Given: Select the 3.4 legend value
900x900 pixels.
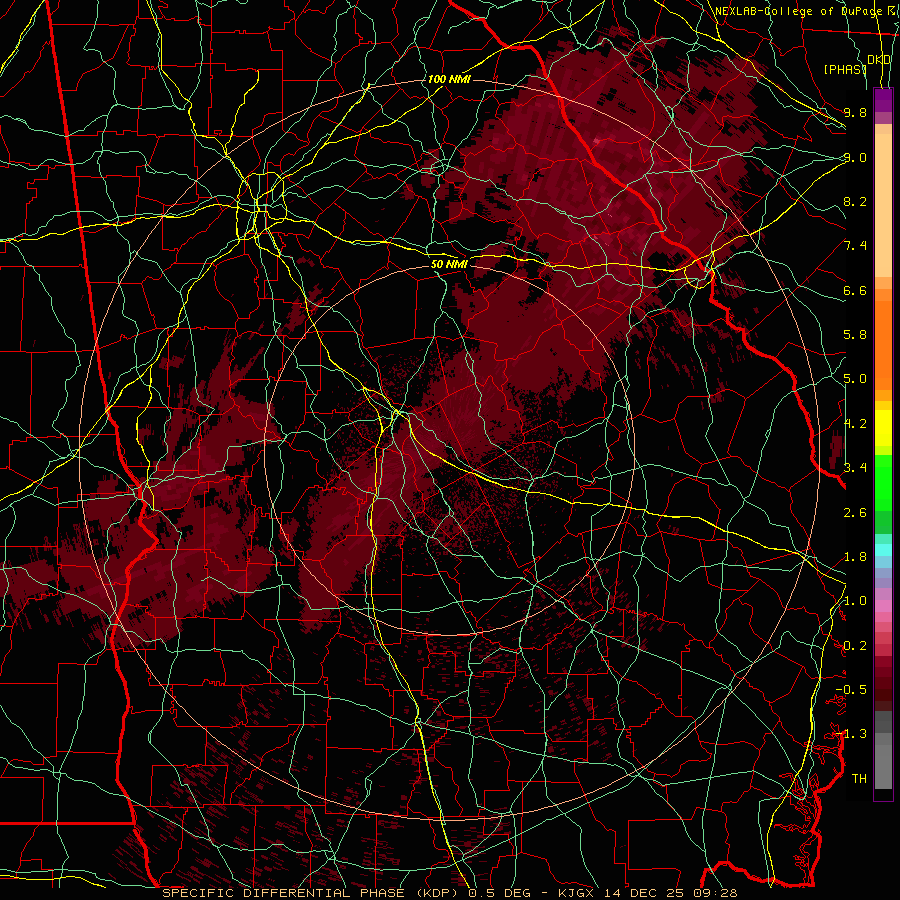Looking at the screenshot, I should tap(855, 468).
